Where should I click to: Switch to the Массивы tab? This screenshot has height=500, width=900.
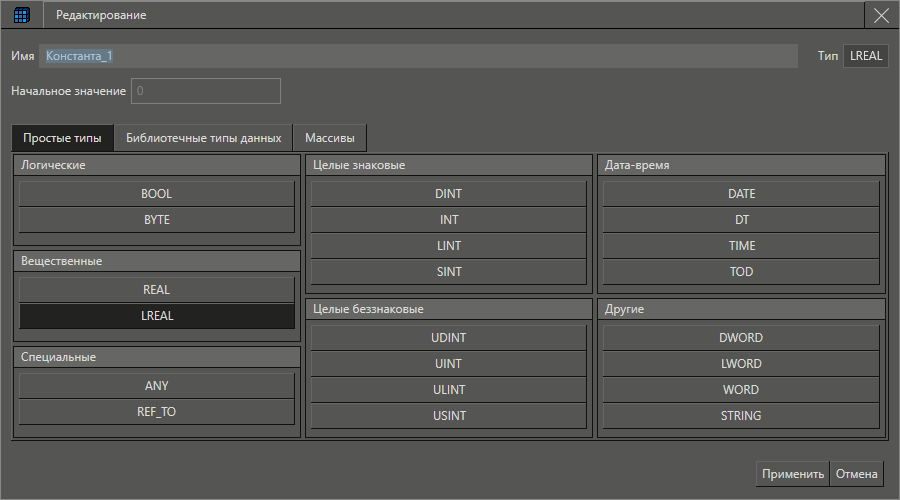[x=329, y=138]
